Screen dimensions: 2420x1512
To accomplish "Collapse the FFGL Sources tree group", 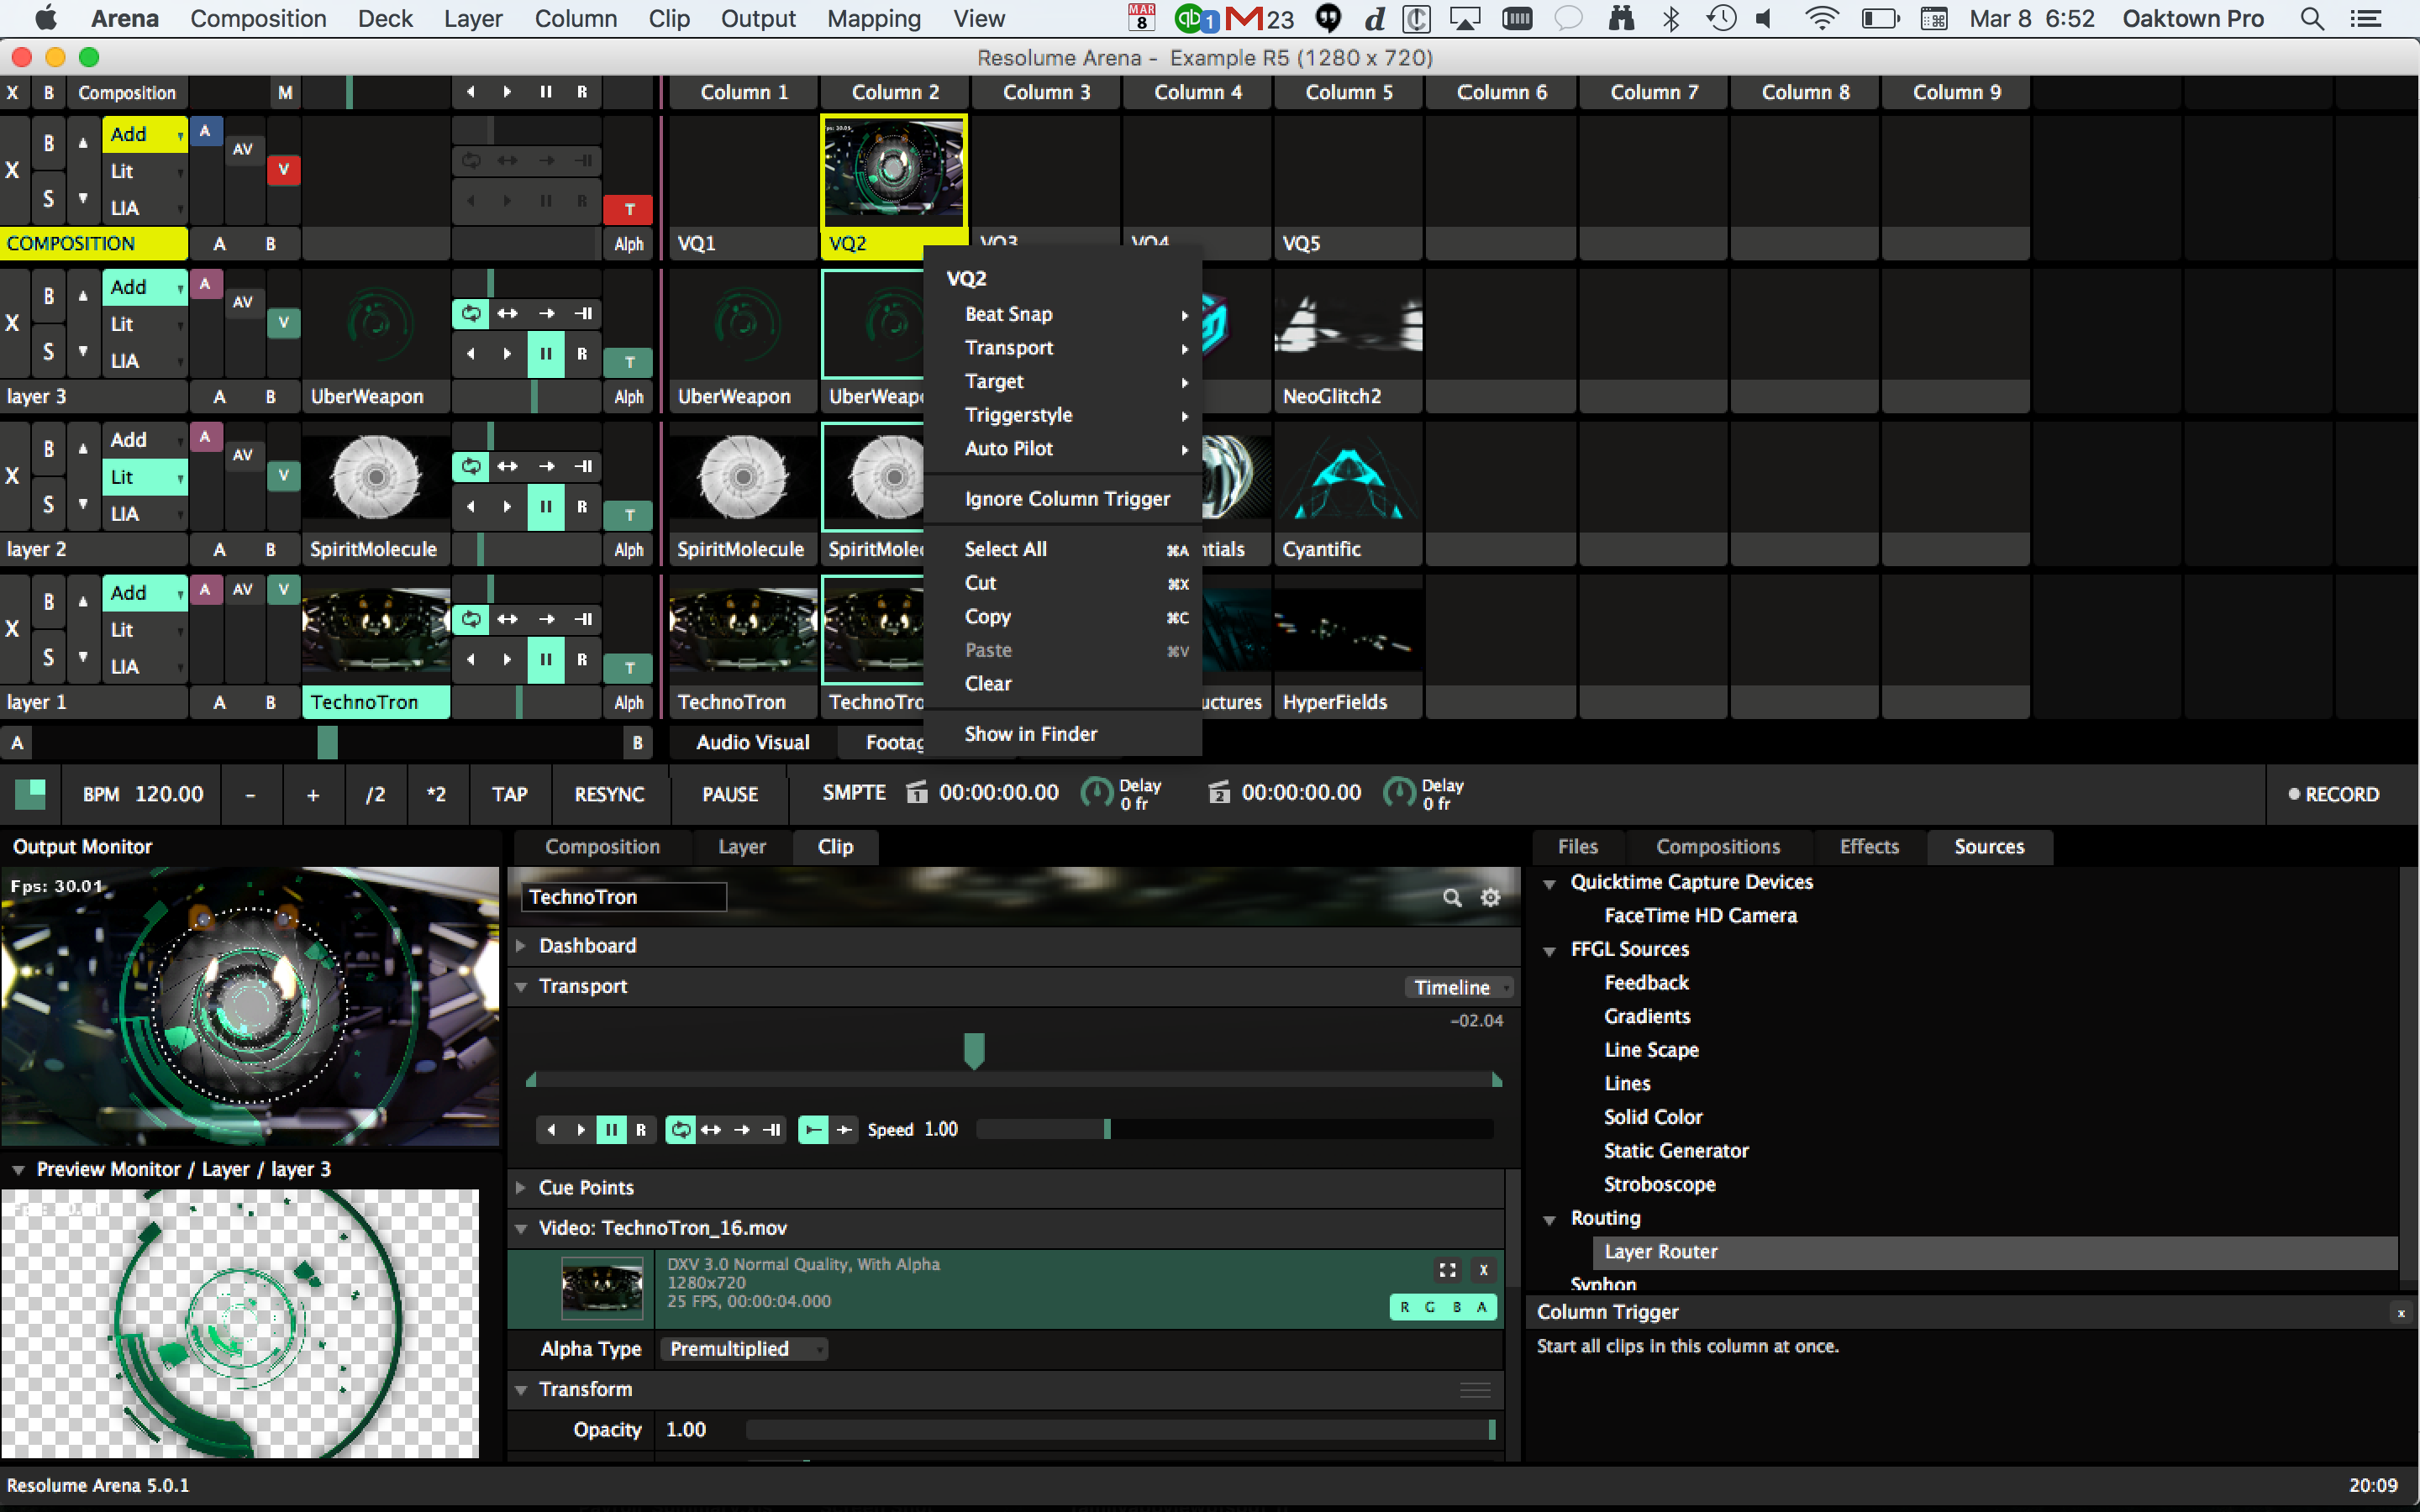I will click(x=1549, y=950).
